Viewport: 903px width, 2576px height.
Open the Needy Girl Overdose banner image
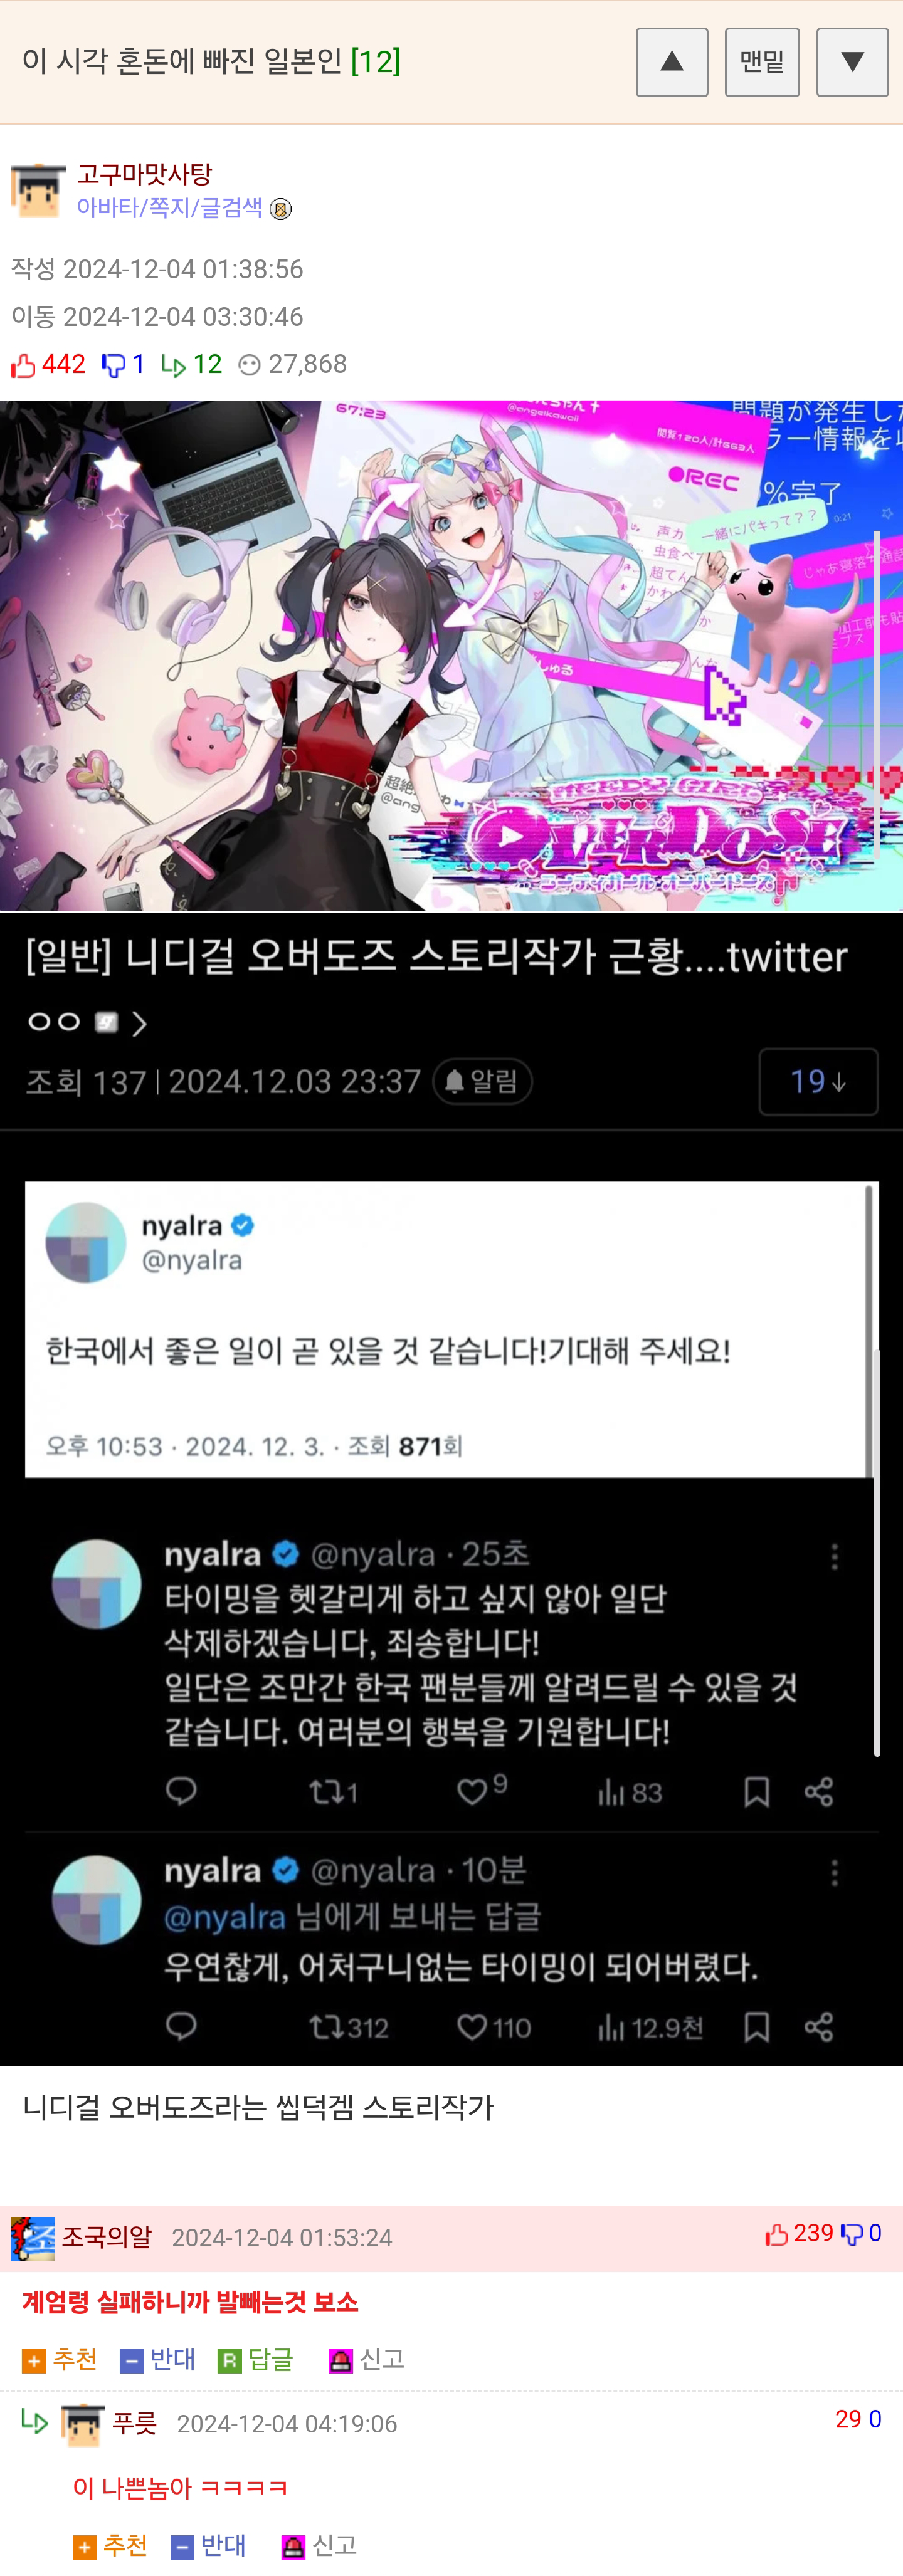pos(451,656)
